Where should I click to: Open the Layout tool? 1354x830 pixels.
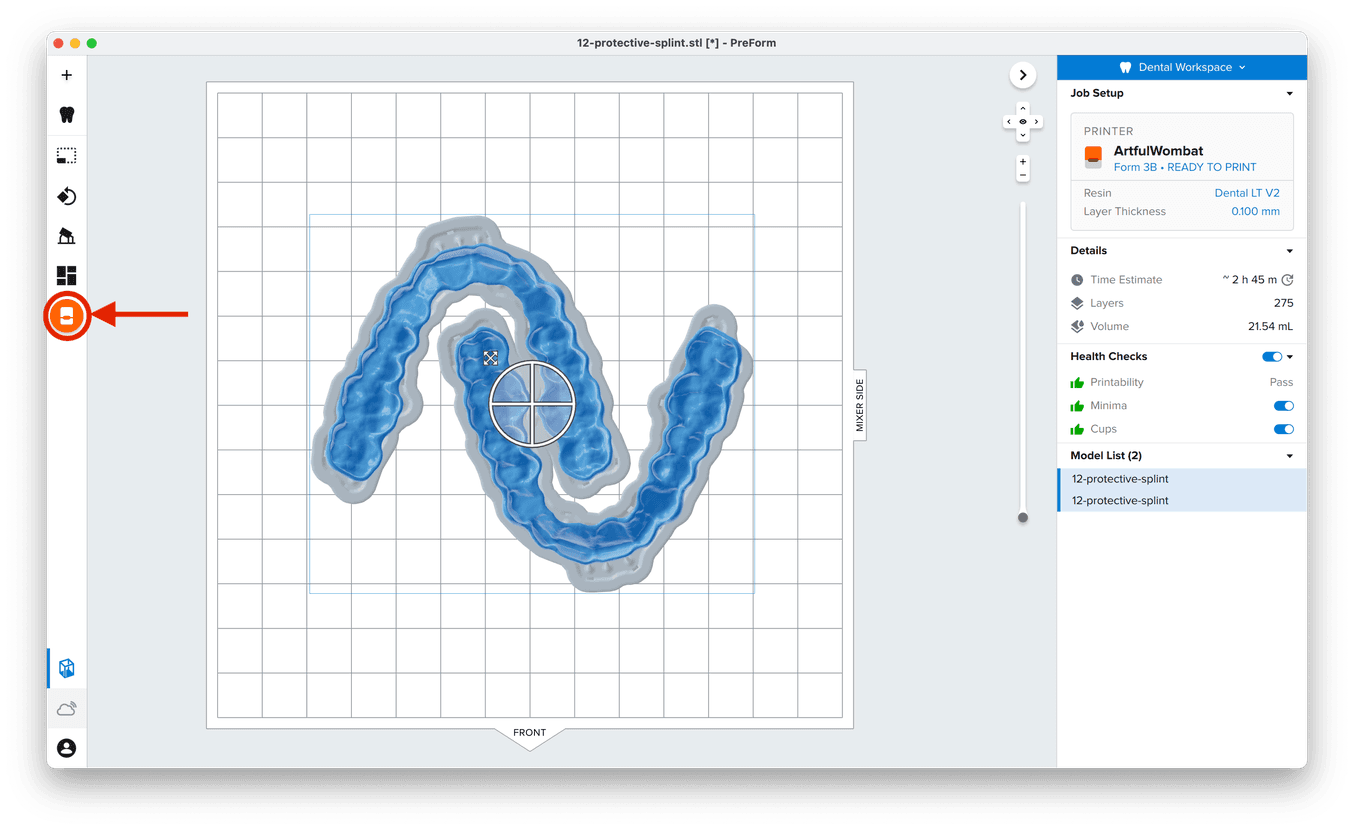[67, 276]
